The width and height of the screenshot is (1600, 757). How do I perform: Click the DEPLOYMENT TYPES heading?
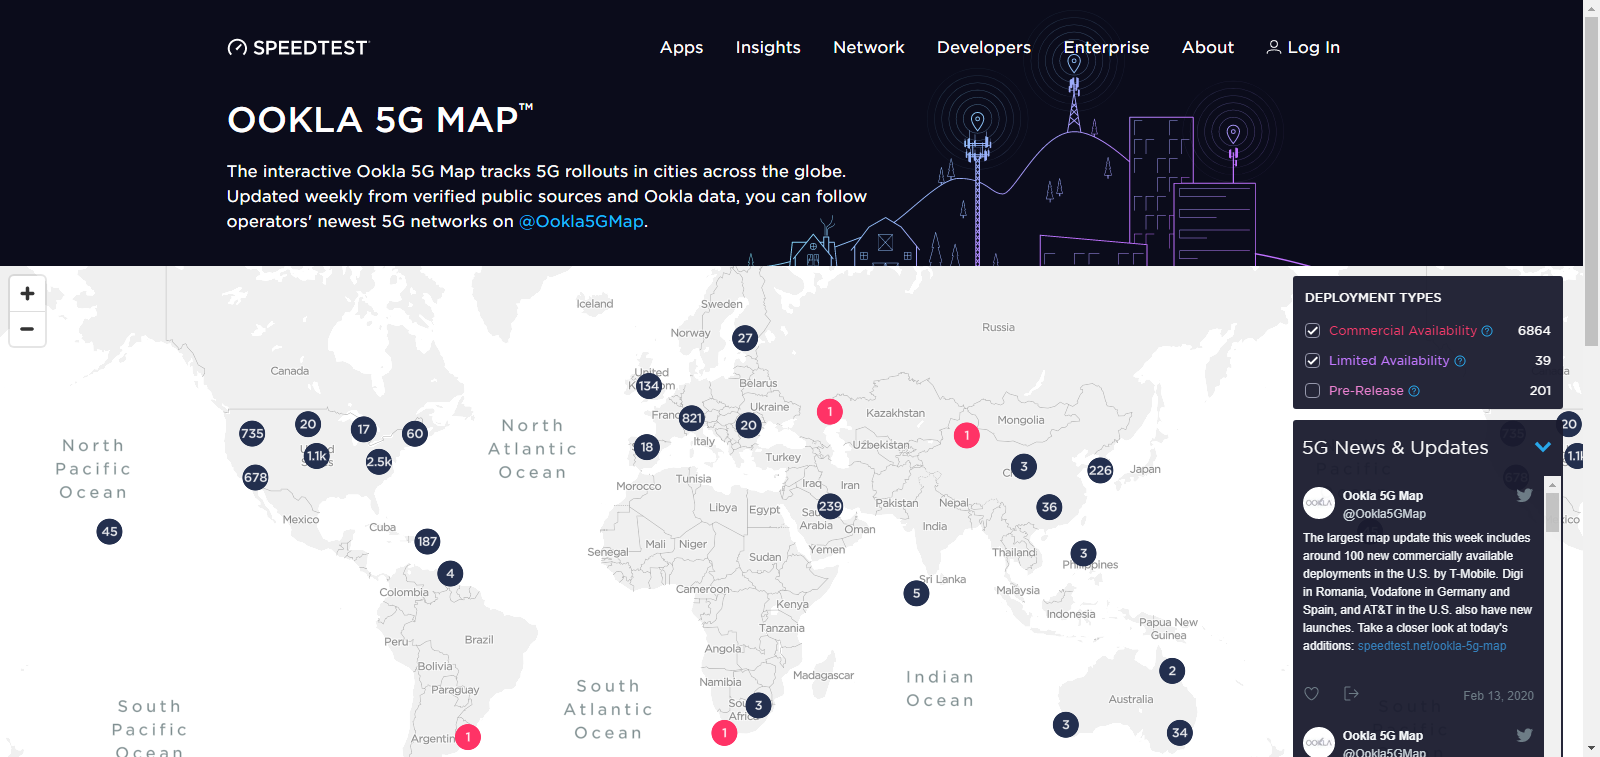[1373, 298]
